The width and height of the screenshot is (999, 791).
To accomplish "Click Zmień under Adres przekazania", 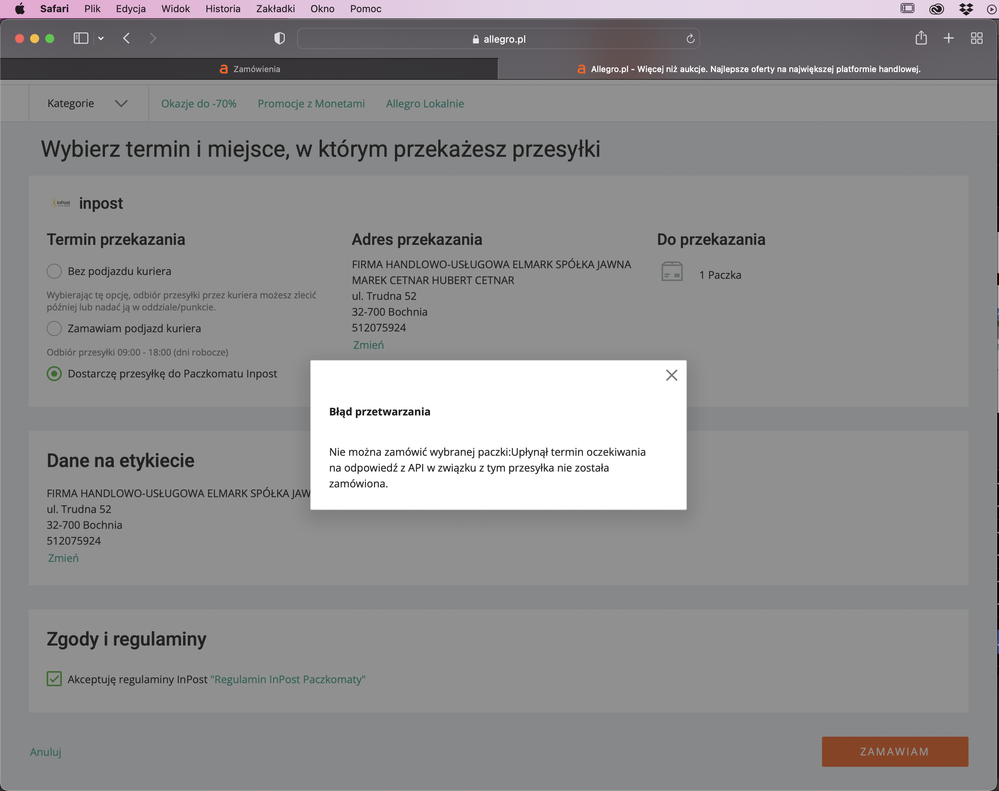I will click(x=368, y=345).
